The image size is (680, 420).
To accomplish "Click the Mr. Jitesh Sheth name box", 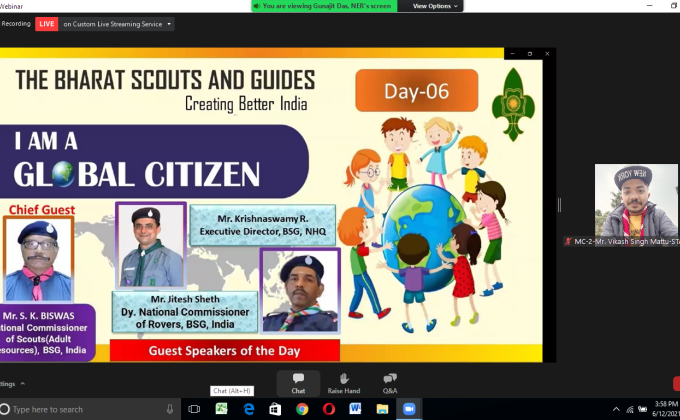I will (x=185, y=312).
